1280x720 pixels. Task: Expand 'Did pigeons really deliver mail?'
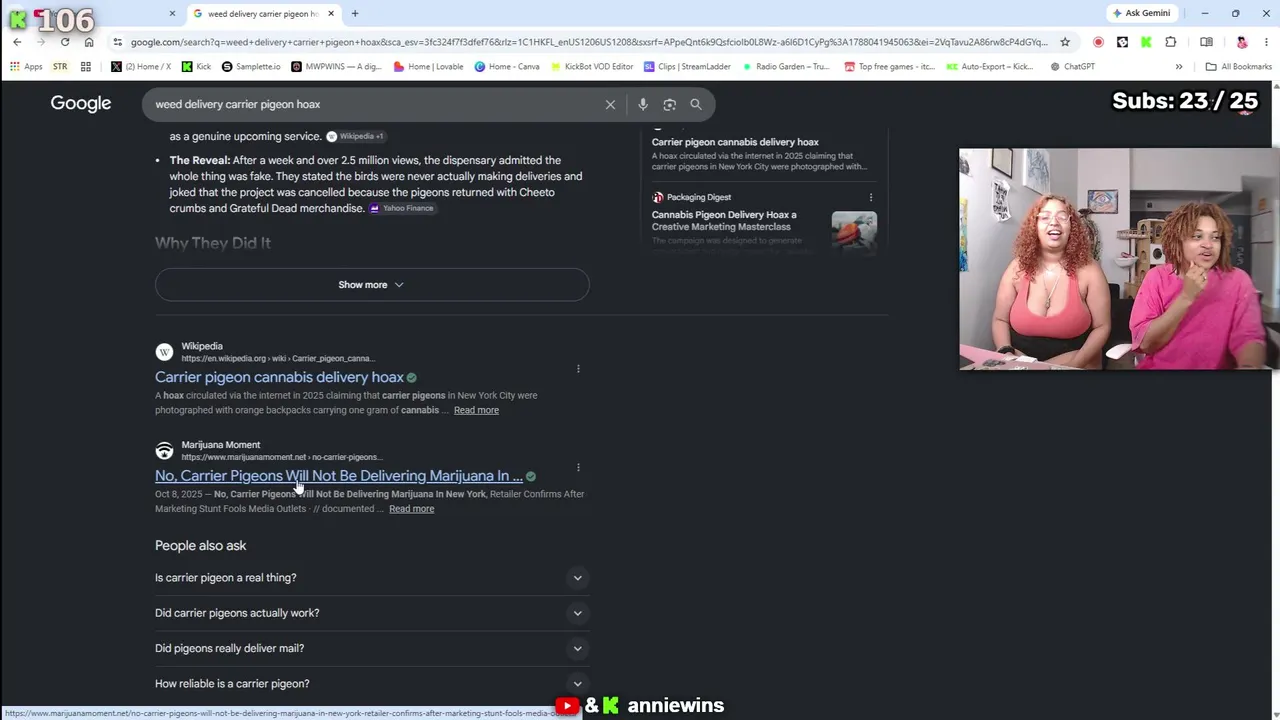[x=372, y=648]
